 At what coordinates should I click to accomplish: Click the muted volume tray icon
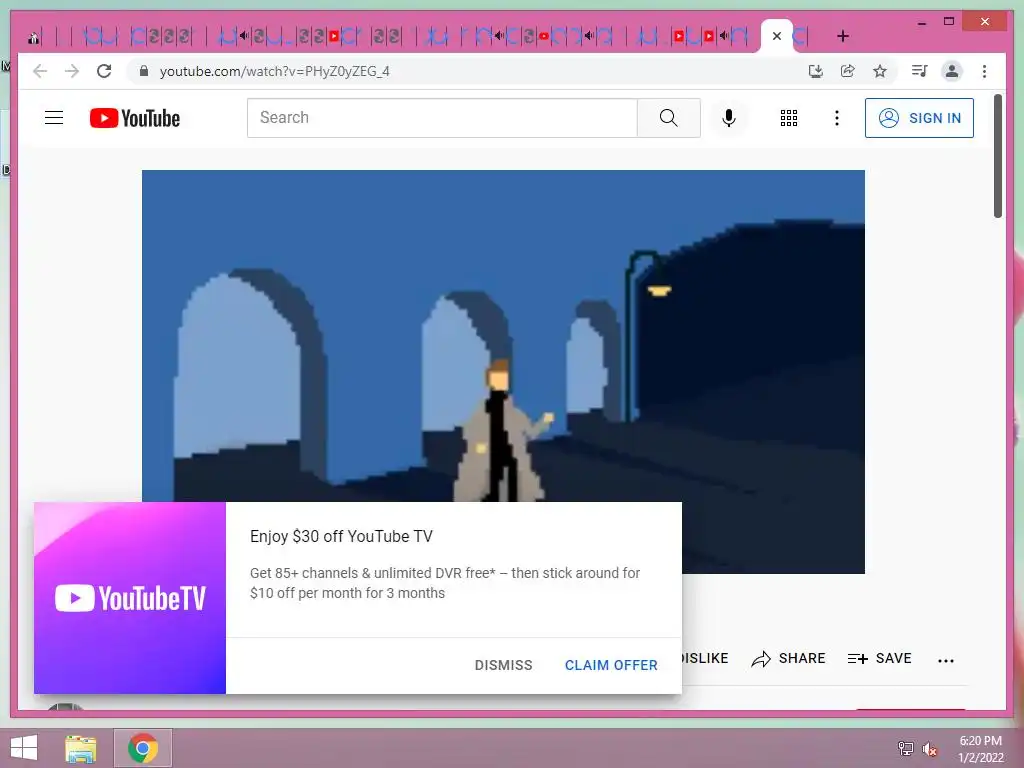tap(930, 749)
